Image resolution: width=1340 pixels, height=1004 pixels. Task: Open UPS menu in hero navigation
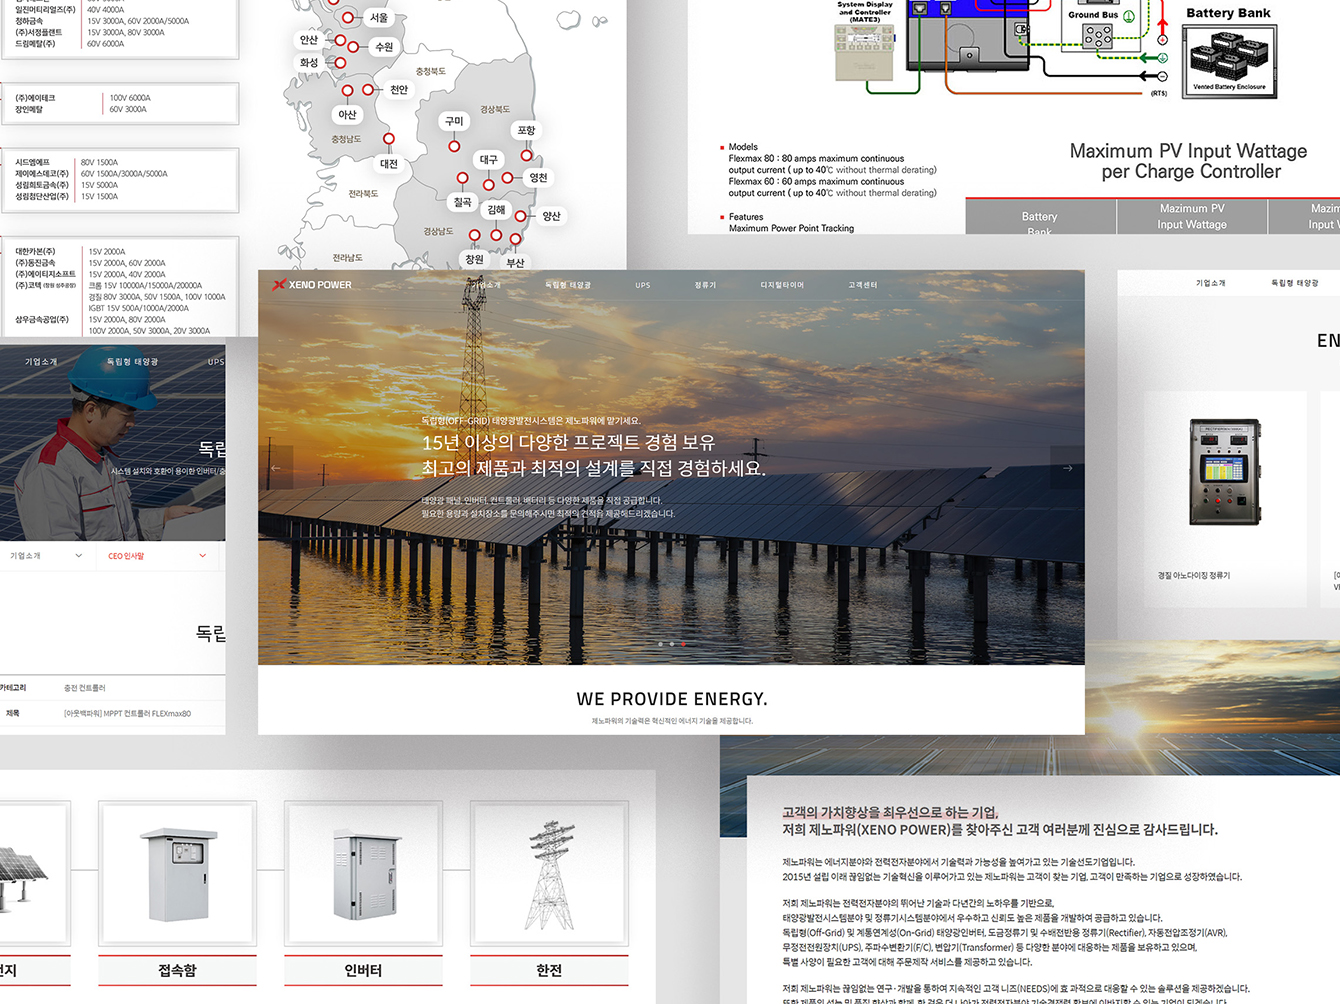[642, 286]
